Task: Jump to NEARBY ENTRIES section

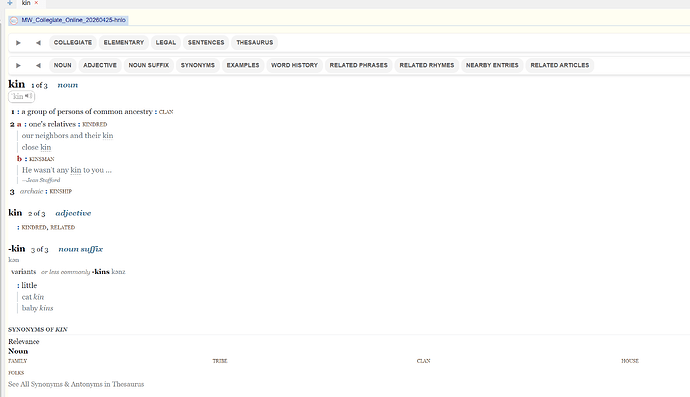Action: 492,65
